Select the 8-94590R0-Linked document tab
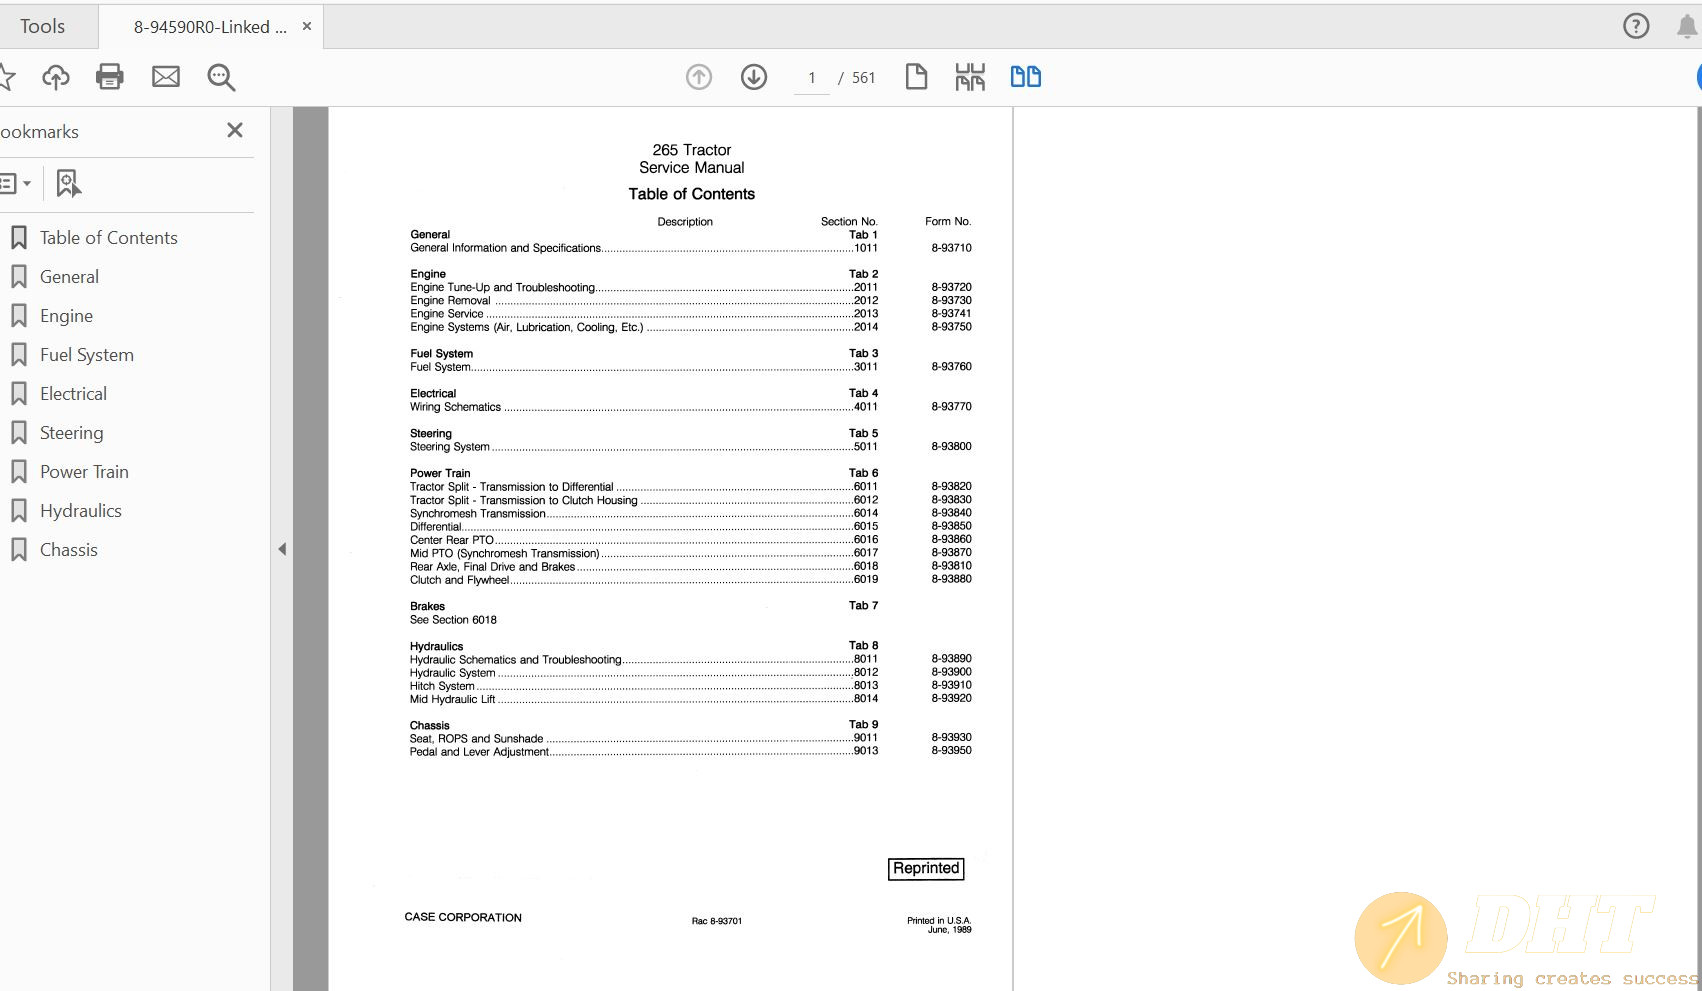The height and width of the screenshot is (991, 1702). 210,27
